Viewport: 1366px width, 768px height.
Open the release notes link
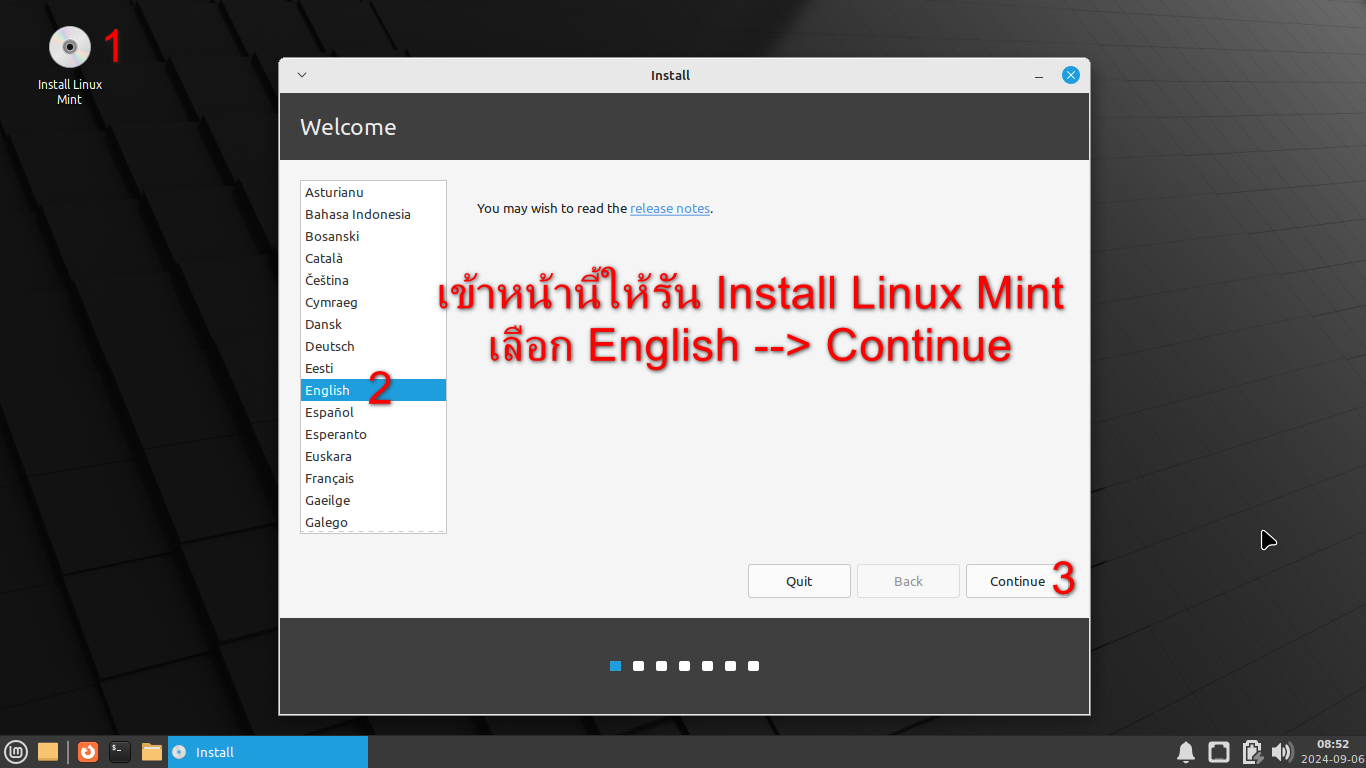(670, 209)
